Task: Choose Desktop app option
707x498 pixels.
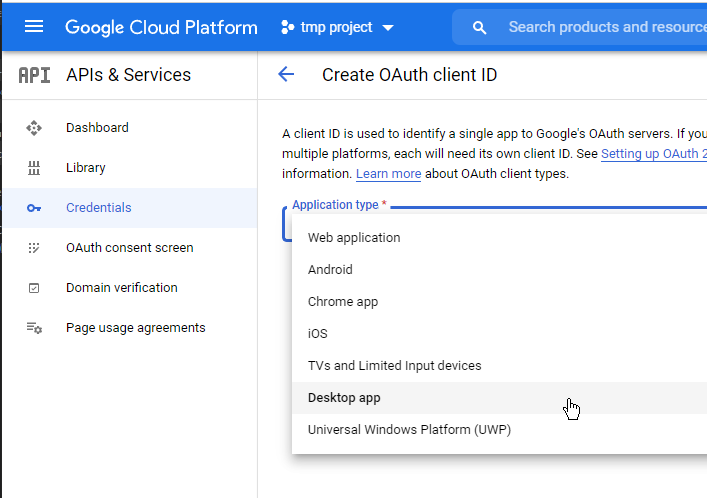Action: pos(344,398)
